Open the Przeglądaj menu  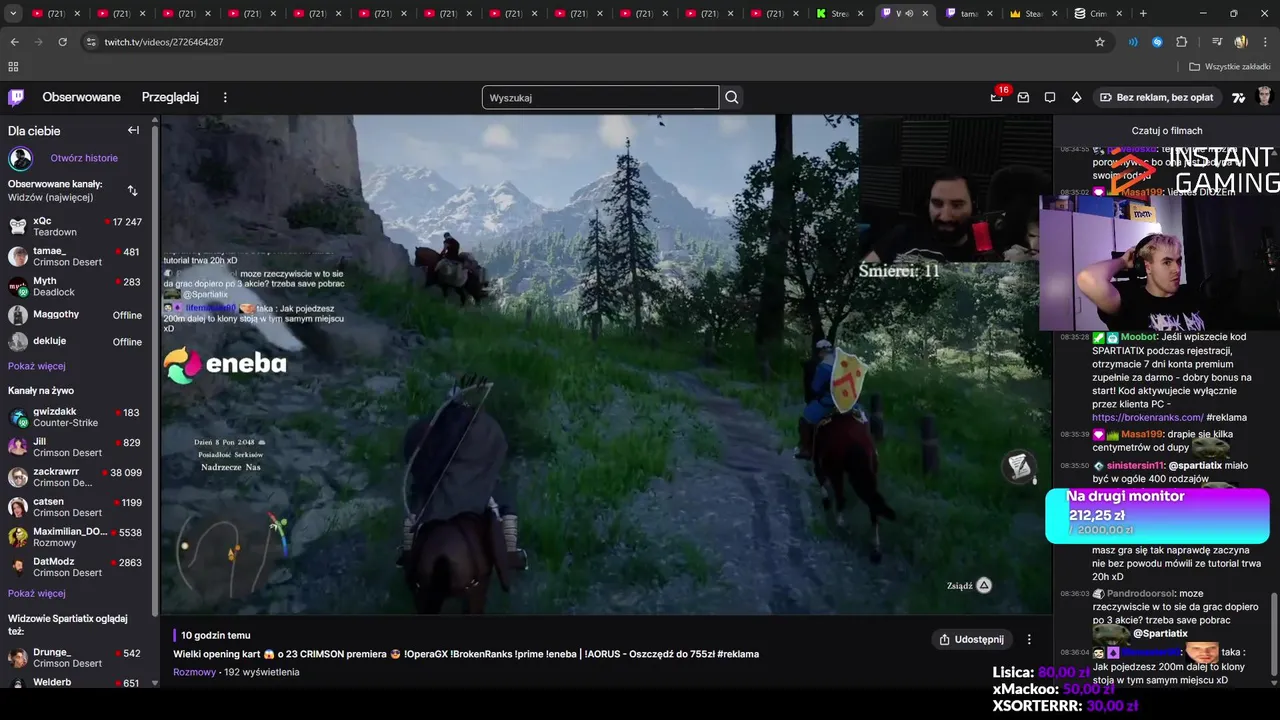pyautogui.click(x=170, y=97)
